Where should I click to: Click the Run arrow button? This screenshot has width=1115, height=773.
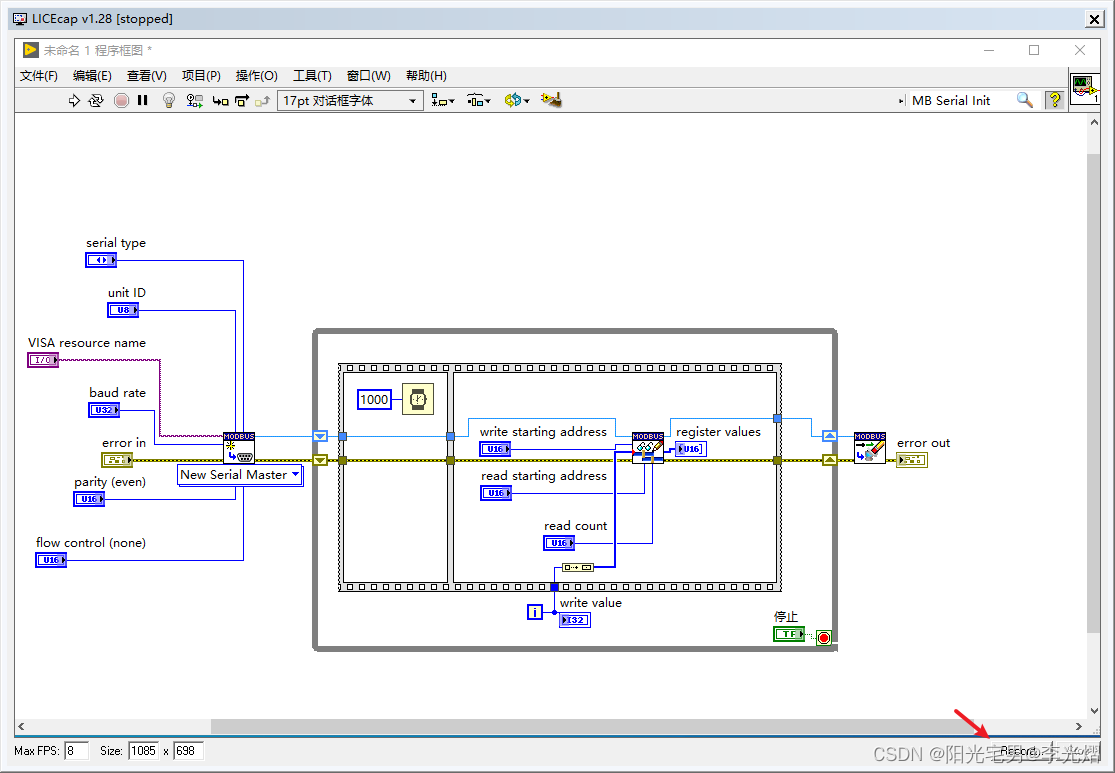(x=74, y=100)
